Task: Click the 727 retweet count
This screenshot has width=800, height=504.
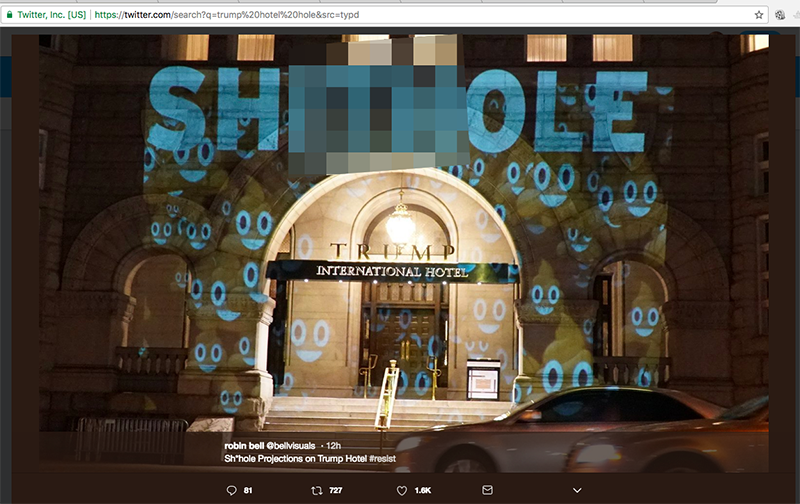Action: (335, 490)
